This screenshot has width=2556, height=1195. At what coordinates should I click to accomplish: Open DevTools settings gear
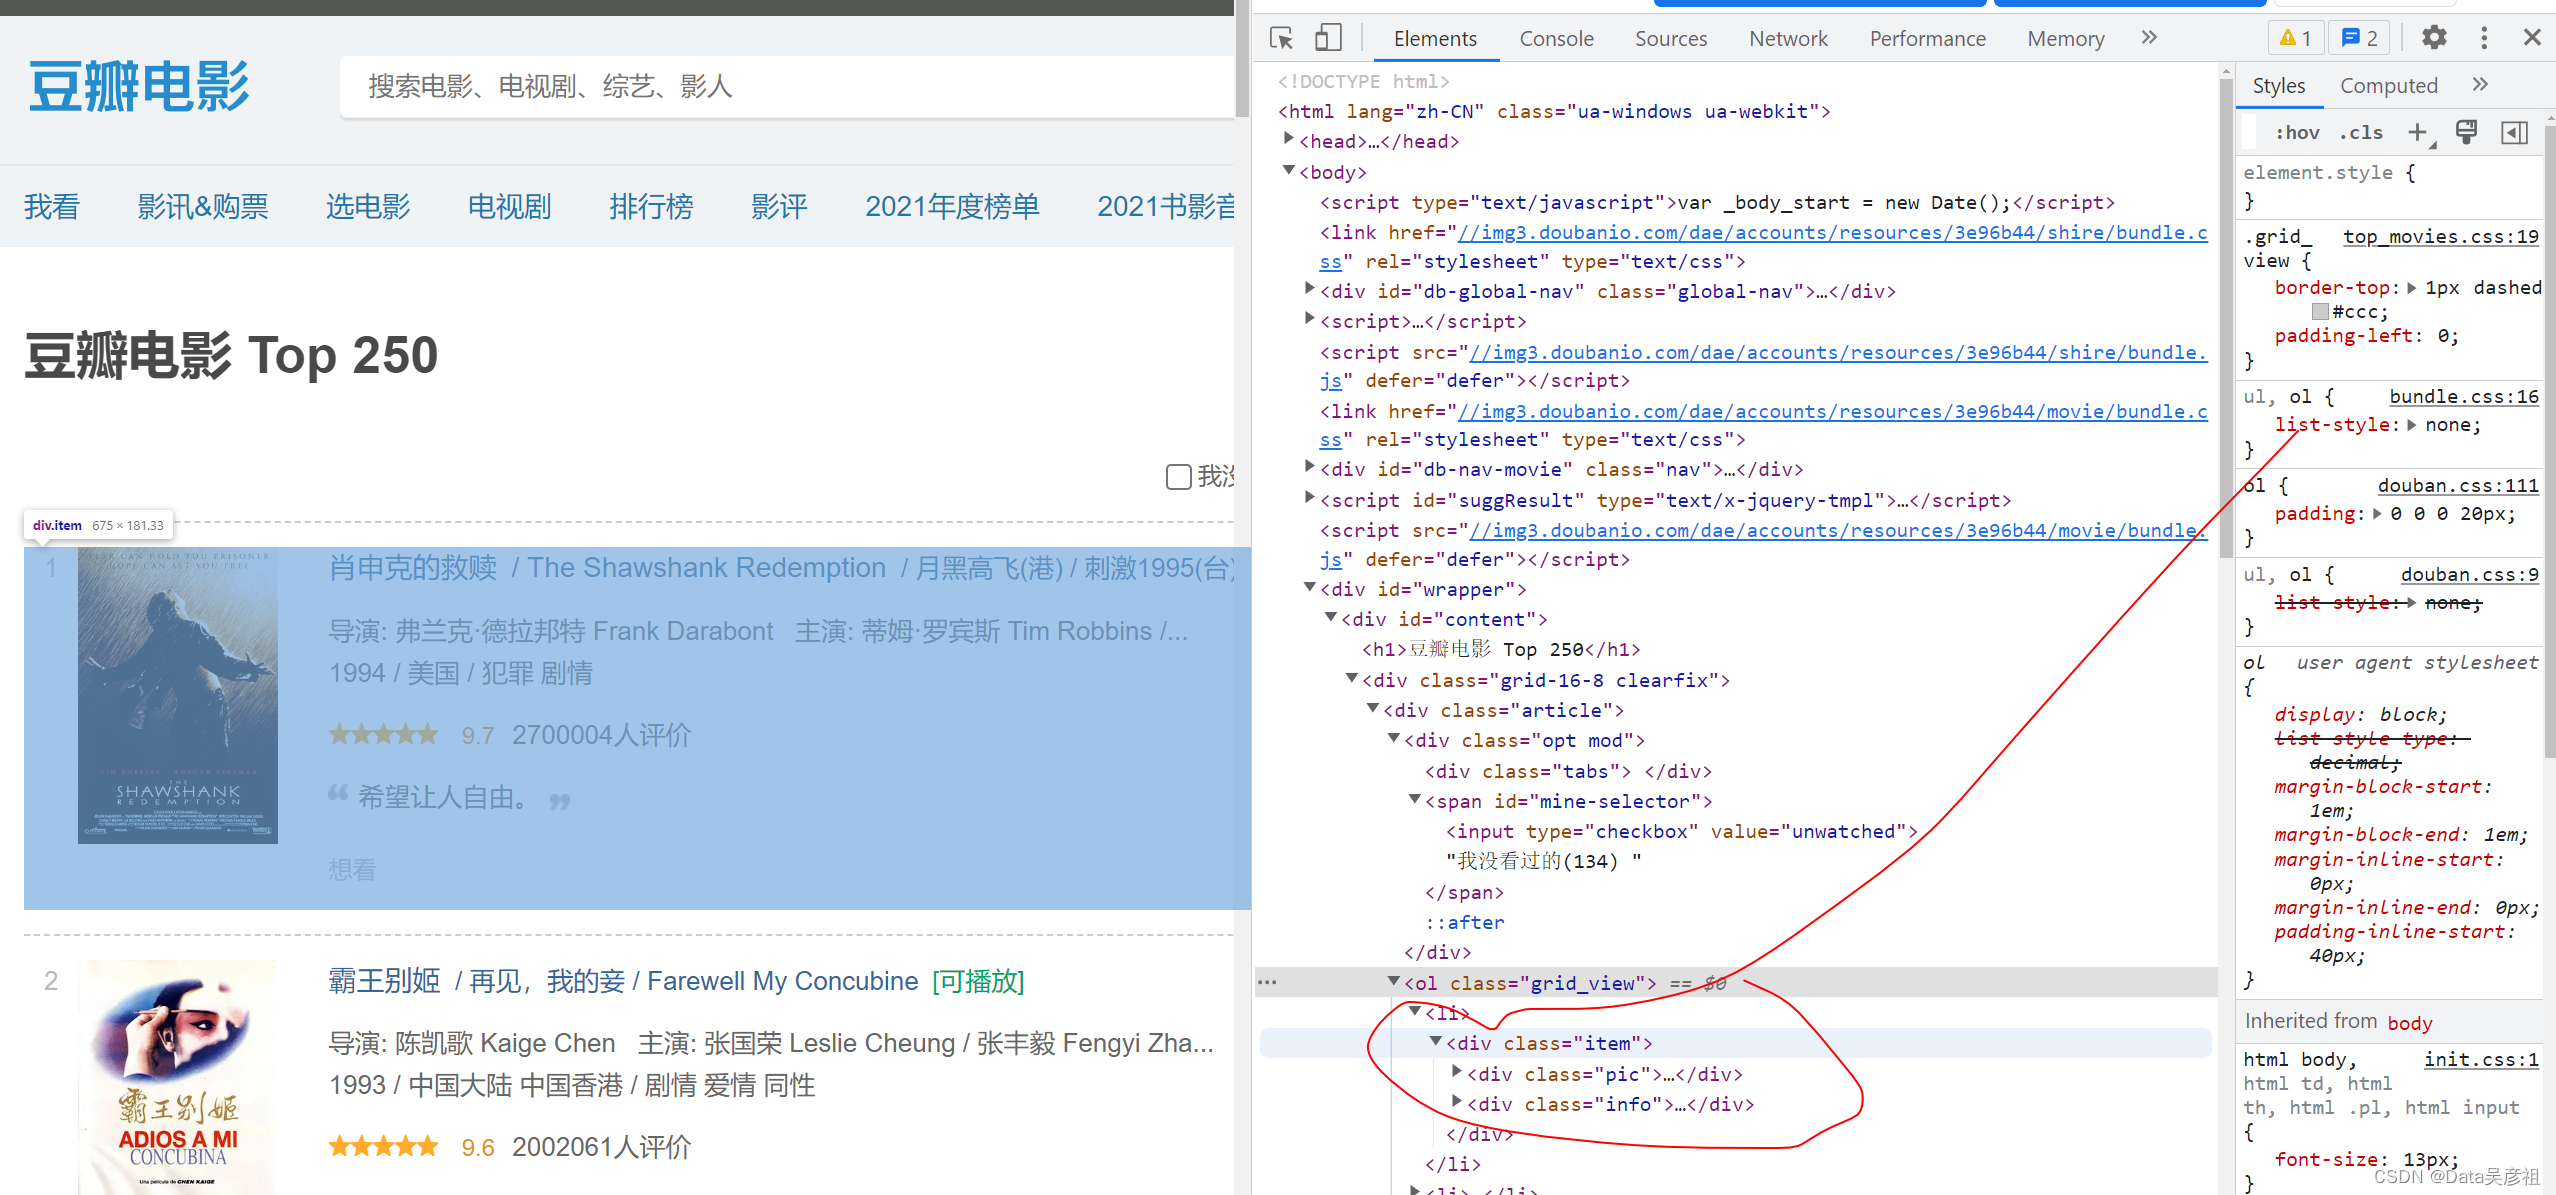[x=2434, y=38]
